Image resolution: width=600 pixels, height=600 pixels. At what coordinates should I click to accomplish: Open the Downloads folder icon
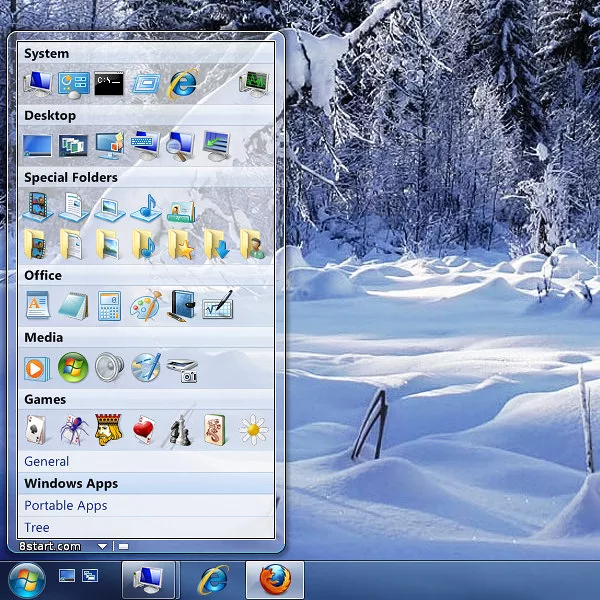click(x=217, y=243)
